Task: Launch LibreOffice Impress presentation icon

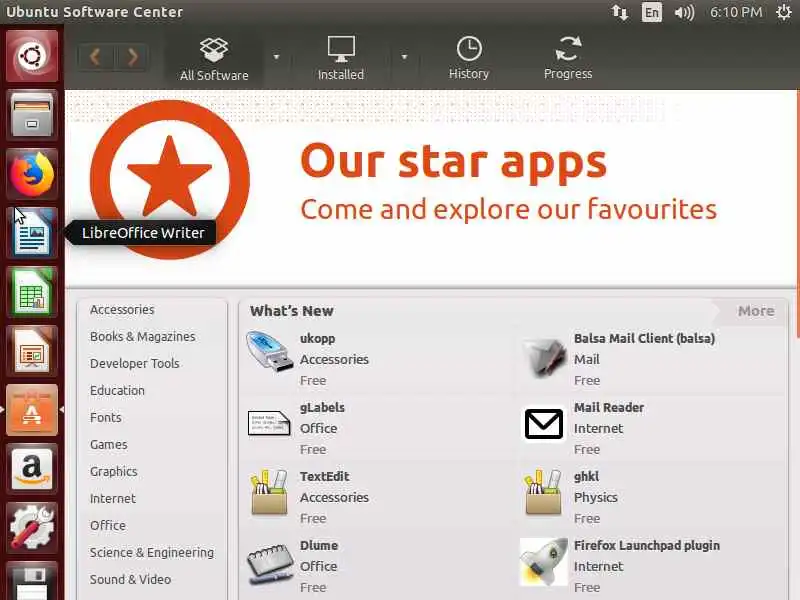Action: (32, 351)
